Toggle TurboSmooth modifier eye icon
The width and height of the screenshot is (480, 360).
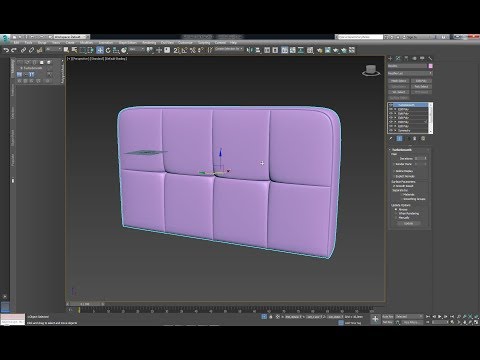[x=391, y=105]
